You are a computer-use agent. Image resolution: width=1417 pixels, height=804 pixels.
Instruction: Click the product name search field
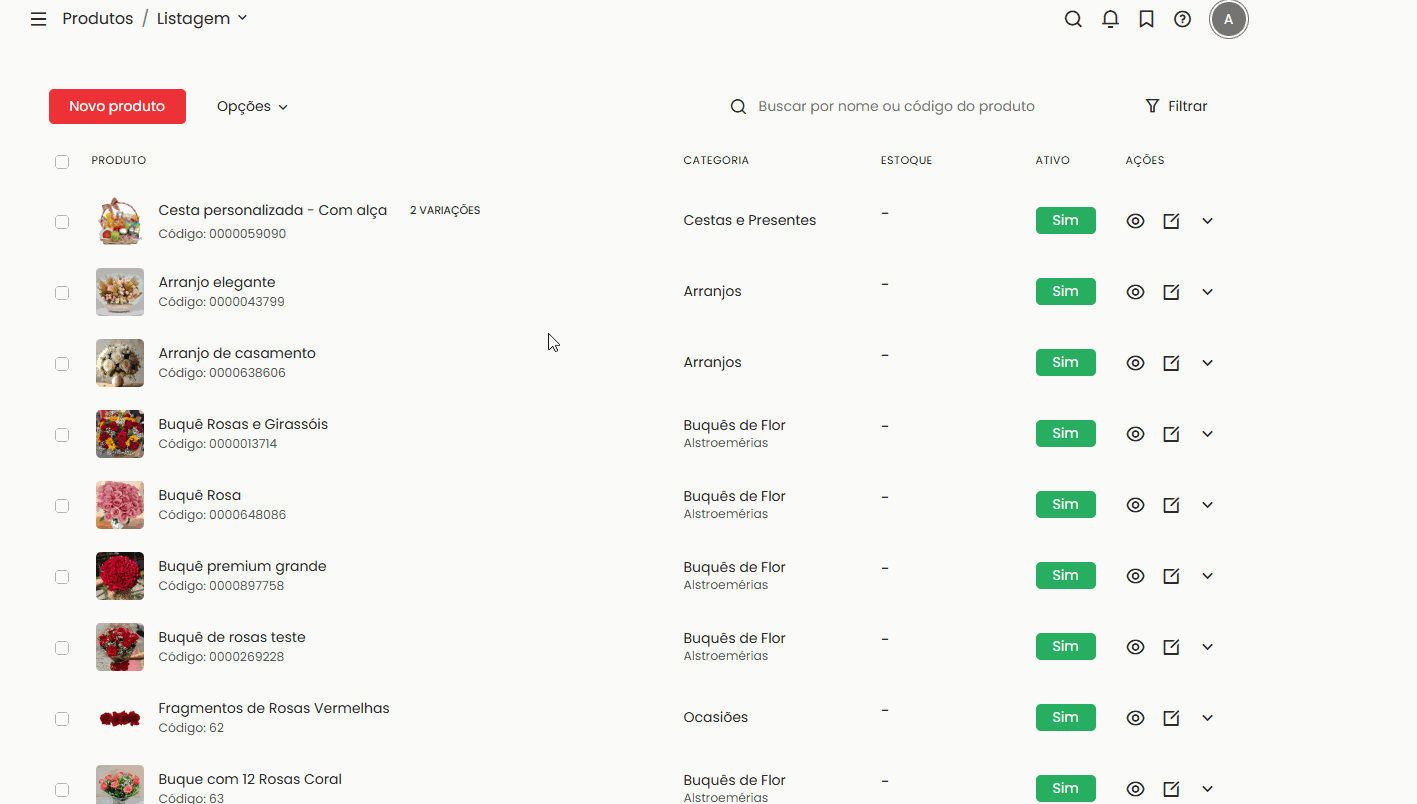tap(896, 106)
